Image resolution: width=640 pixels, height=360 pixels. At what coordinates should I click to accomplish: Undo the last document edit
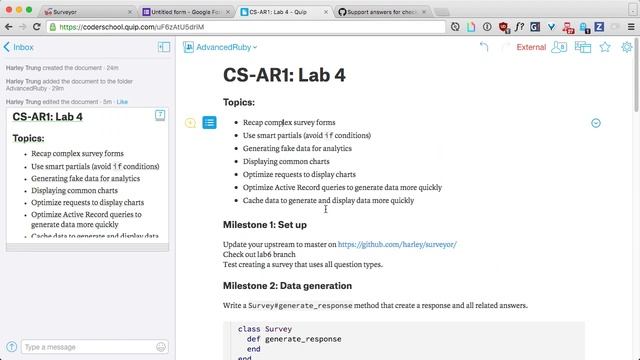coord(484,47)
